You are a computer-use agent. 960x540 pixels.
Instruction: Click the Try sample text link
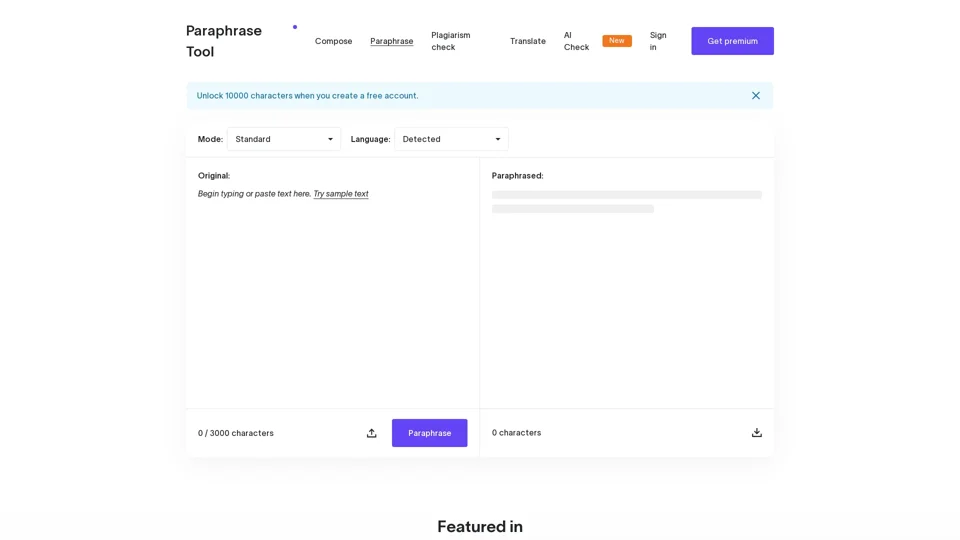pyautogui.click(x=341, y=194)
